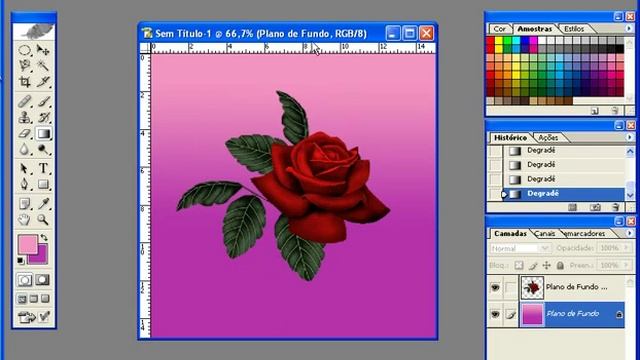Delete the current state in the Histórico panel

tap(616, 208)
